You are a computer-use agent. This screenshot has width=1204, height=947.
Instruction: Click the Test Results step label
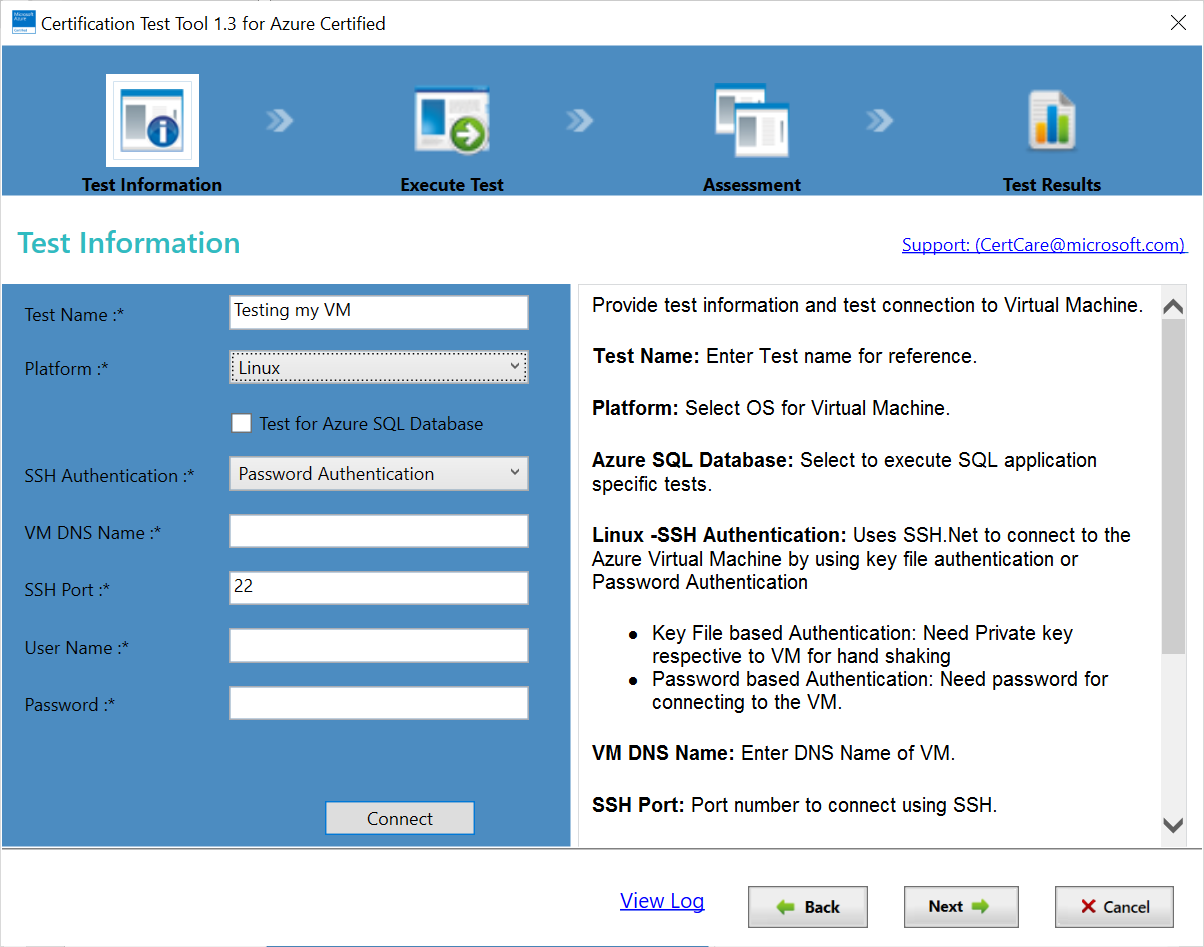click(1052, 185)
